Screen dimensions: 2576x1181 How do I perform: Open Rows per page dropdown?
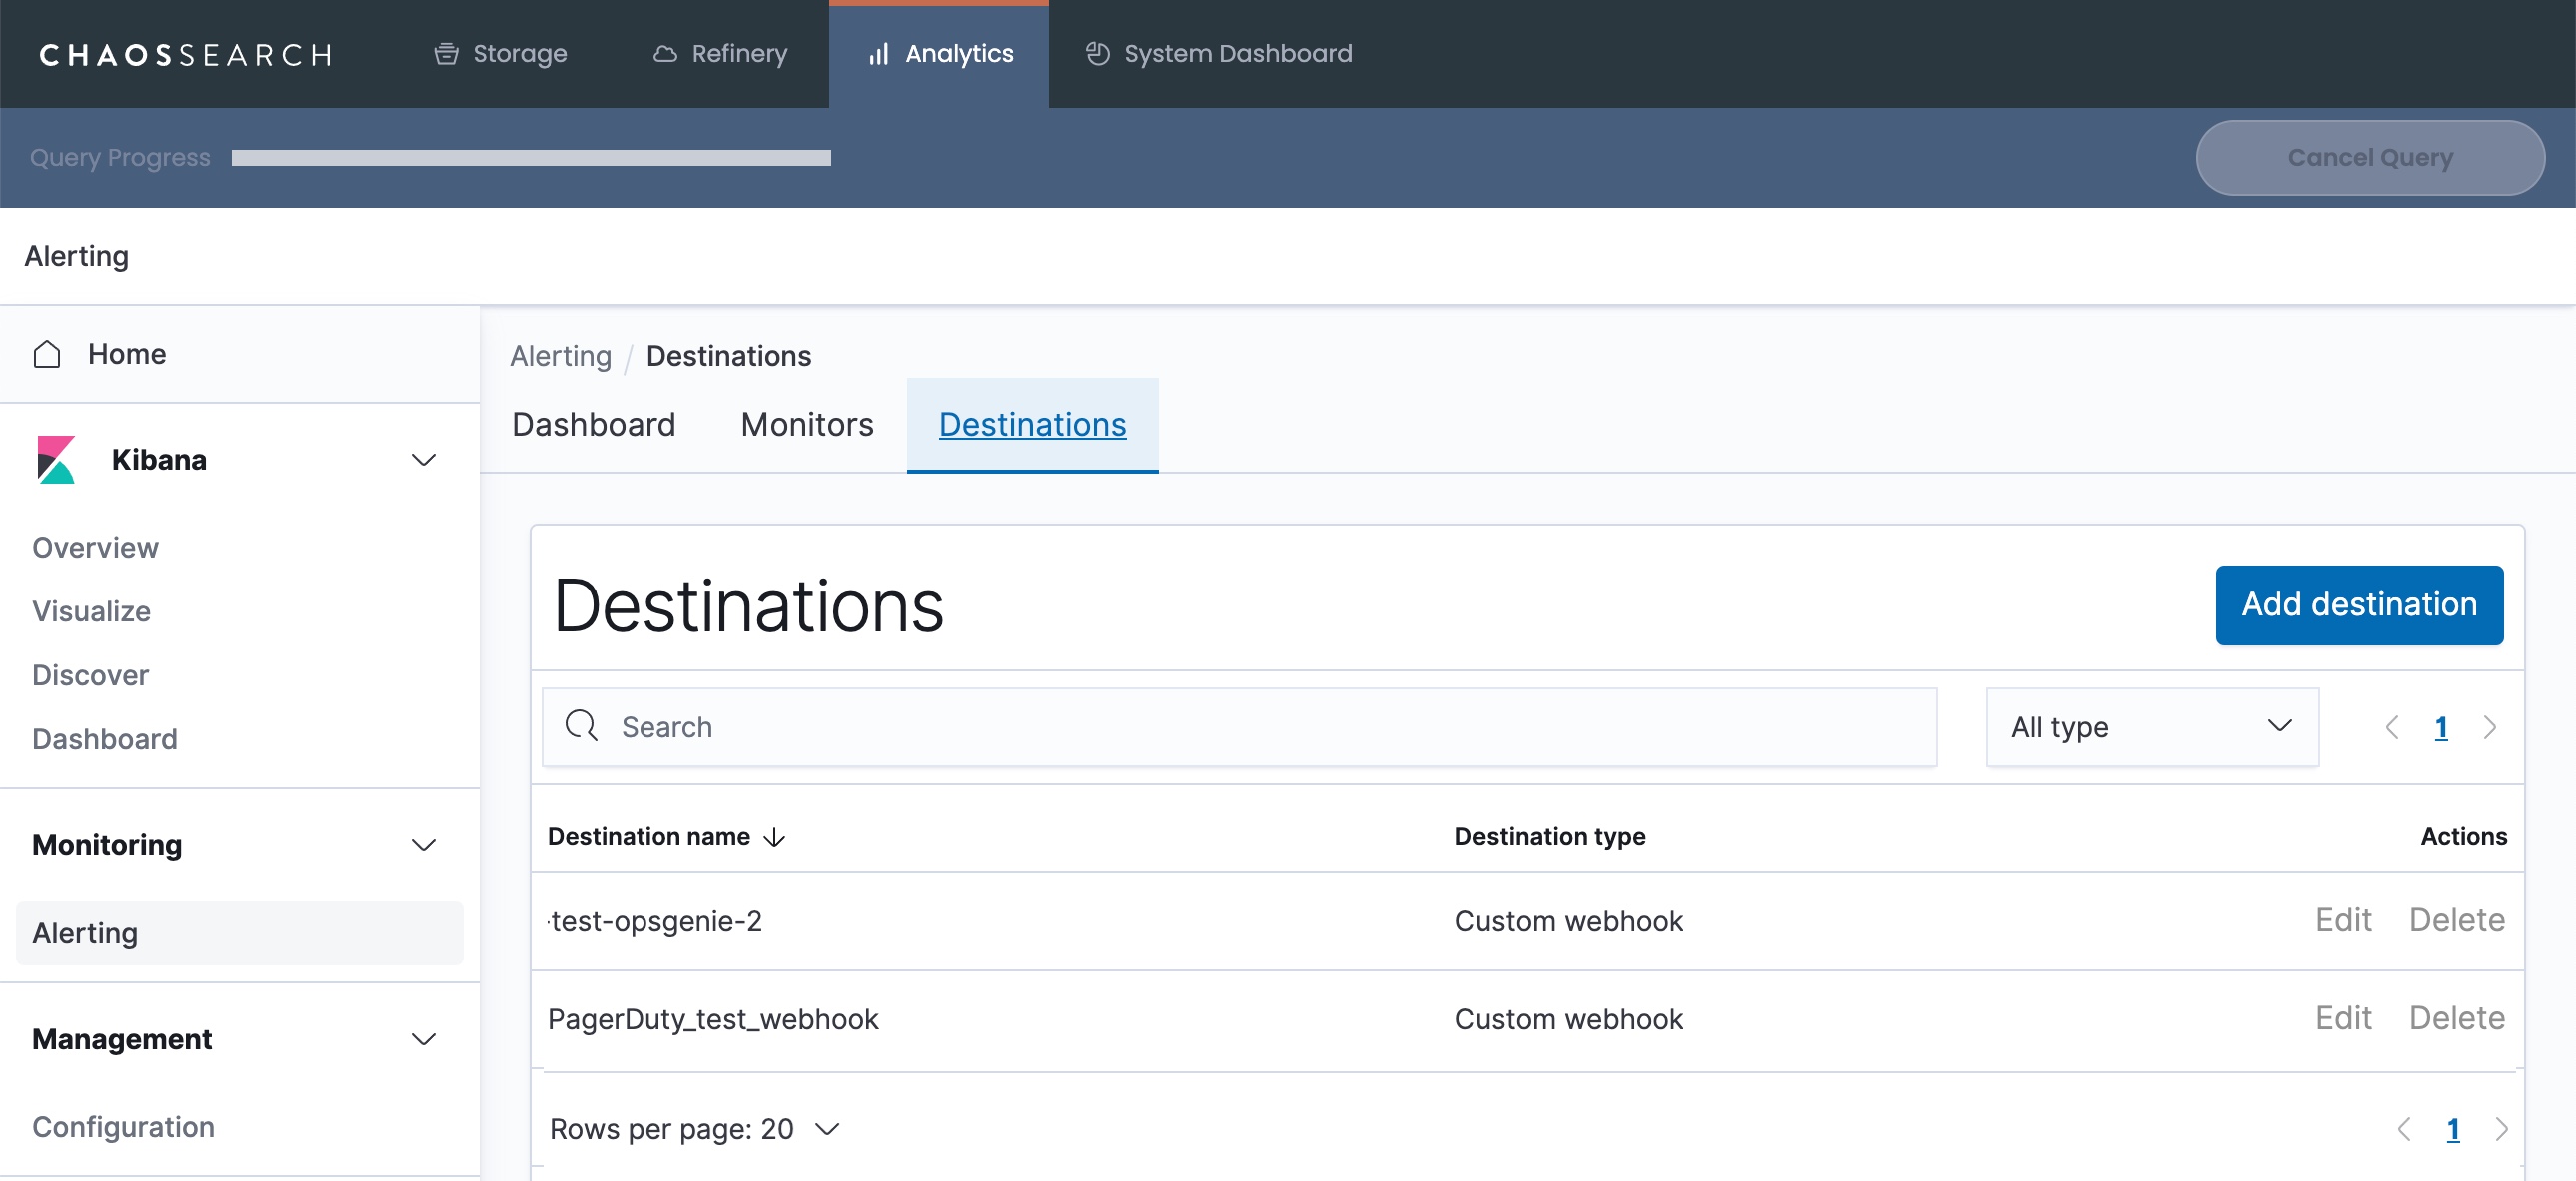coord(694,1129)
